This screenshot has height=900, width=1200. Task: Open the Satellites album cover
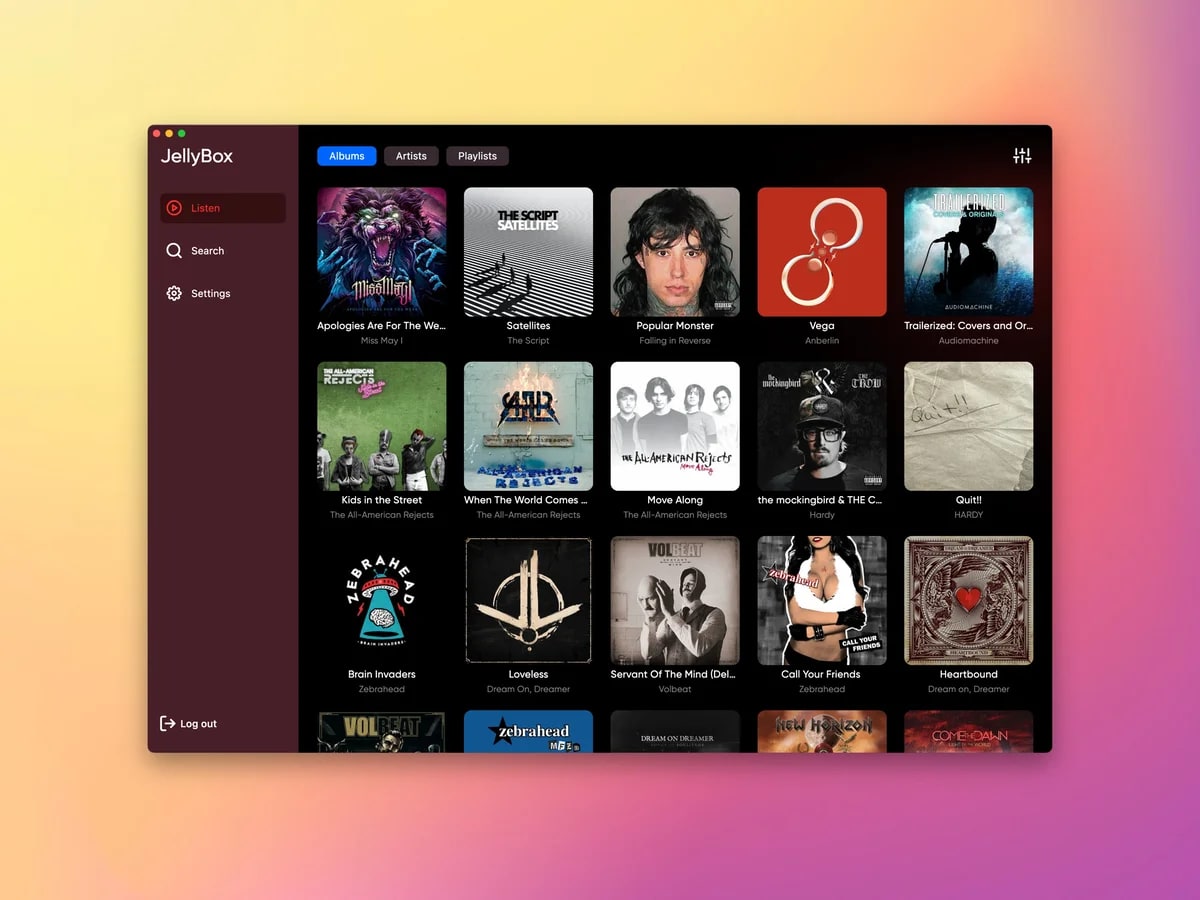pos(528,252)
